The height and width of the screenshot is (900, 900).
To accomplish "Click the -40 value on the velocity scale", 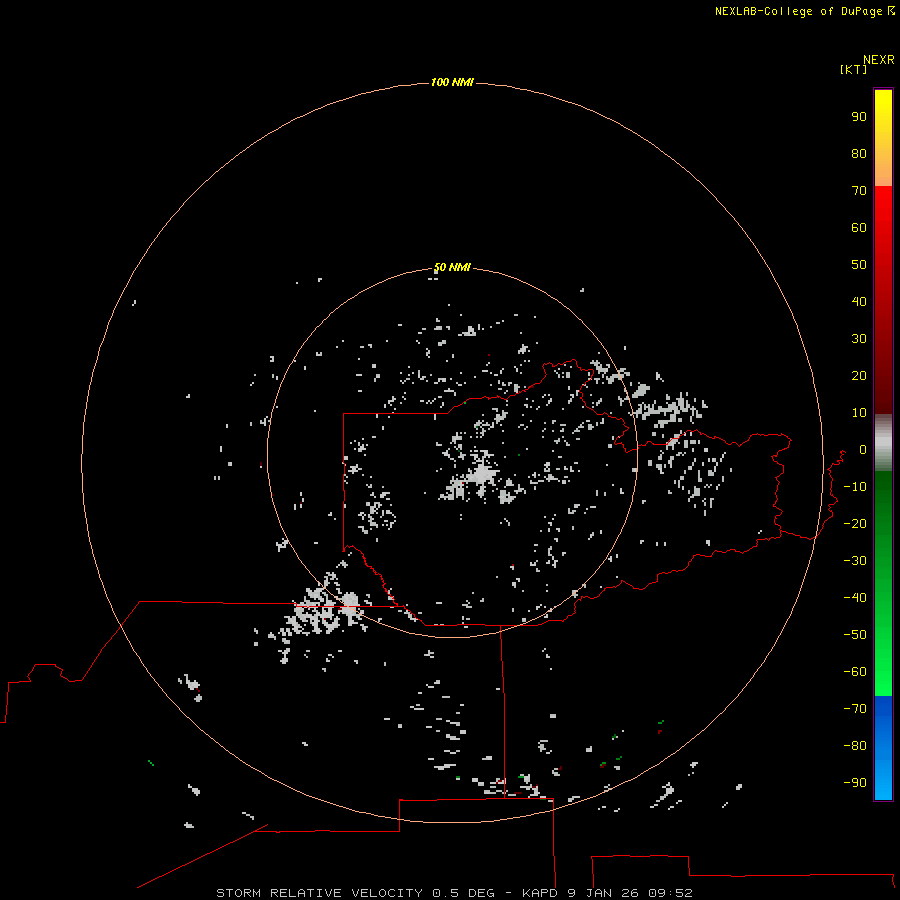I will 855,598.
